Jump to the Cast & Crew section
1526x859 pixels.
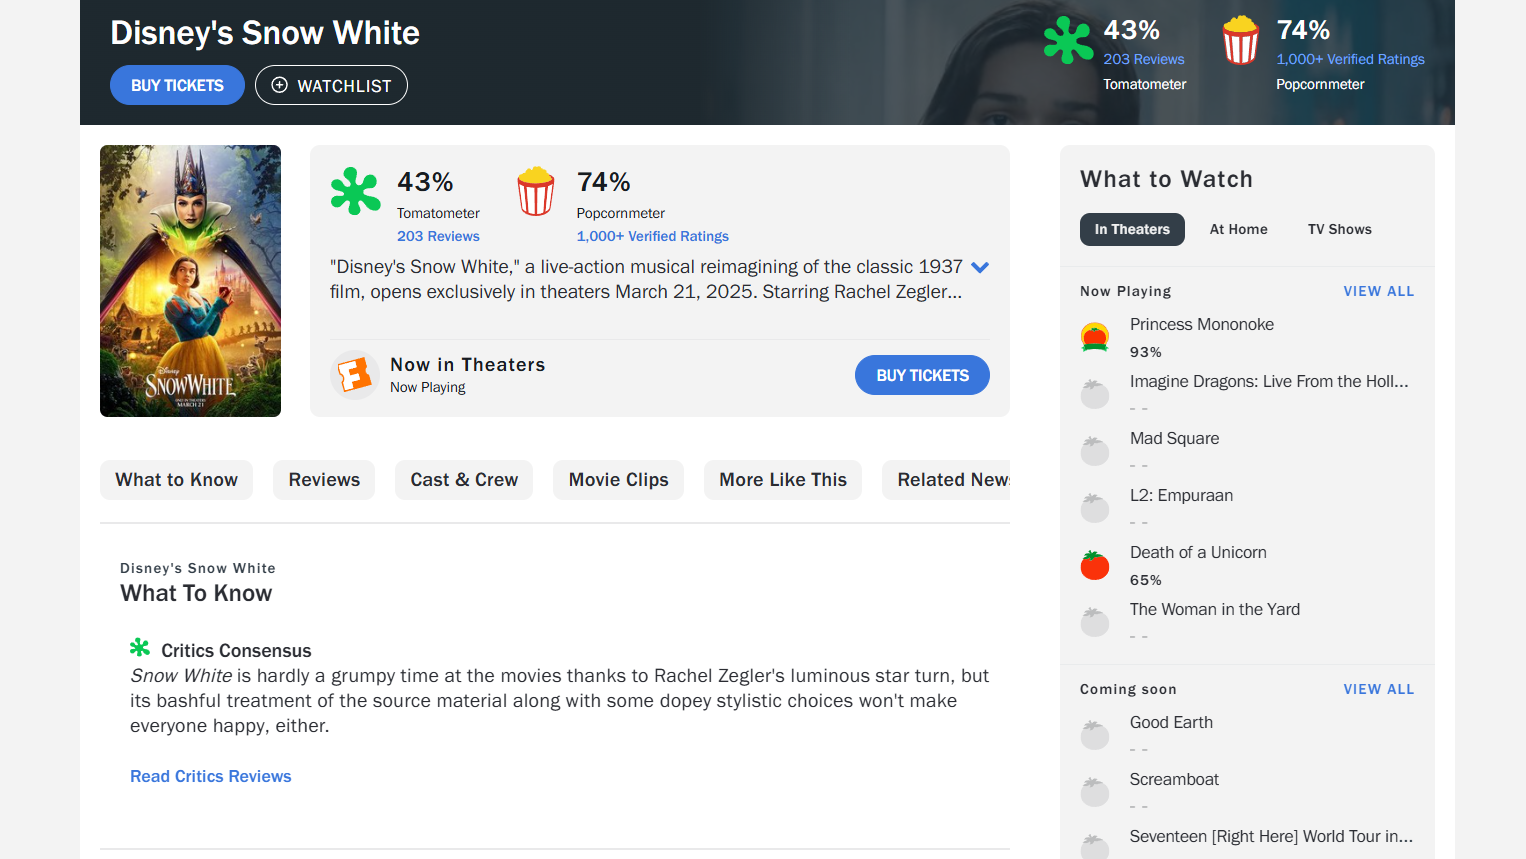pos(464,480)
